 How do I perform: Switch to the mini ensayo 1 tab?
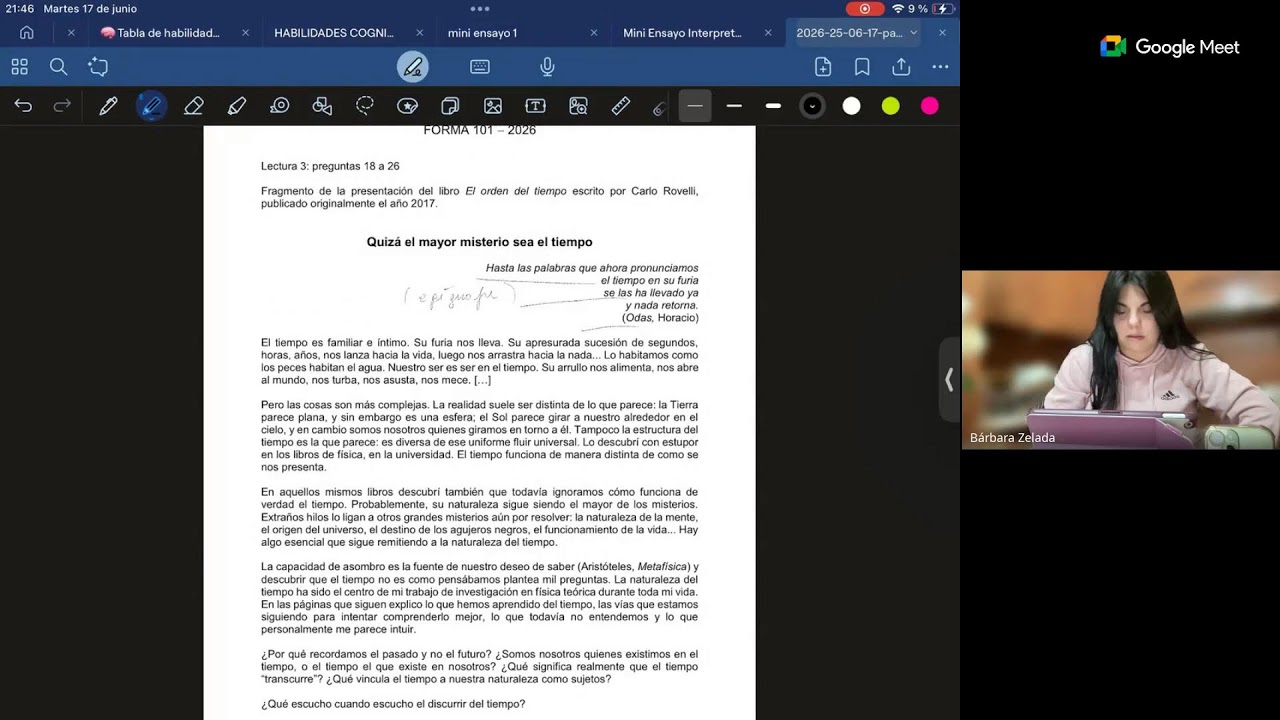(x=482, y=33)
